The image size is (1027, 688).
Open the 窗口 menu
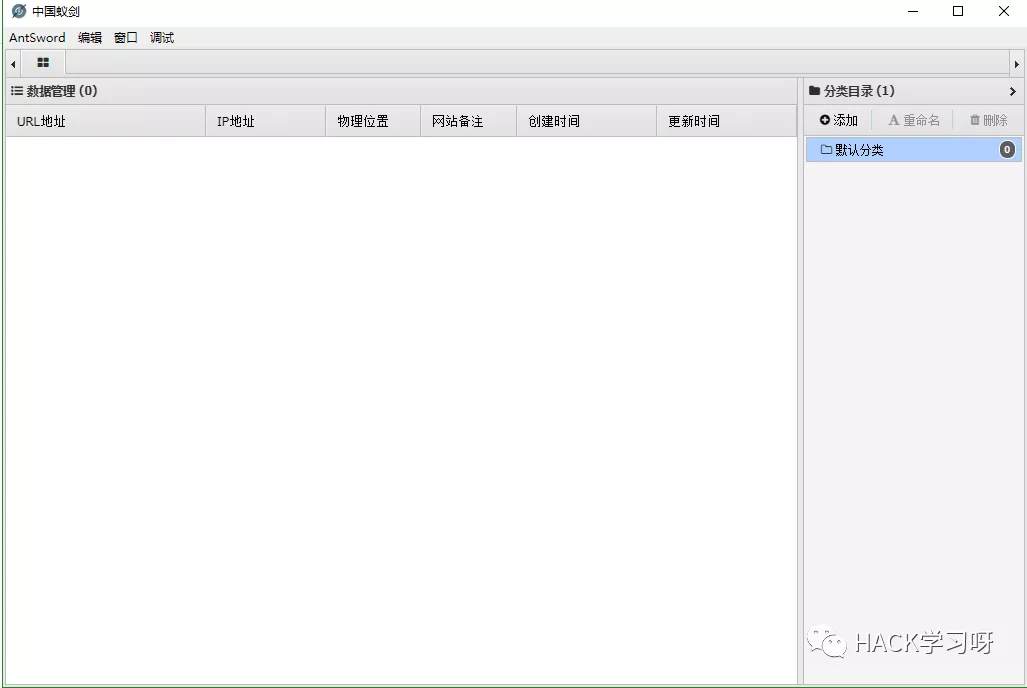click(124, 37)
